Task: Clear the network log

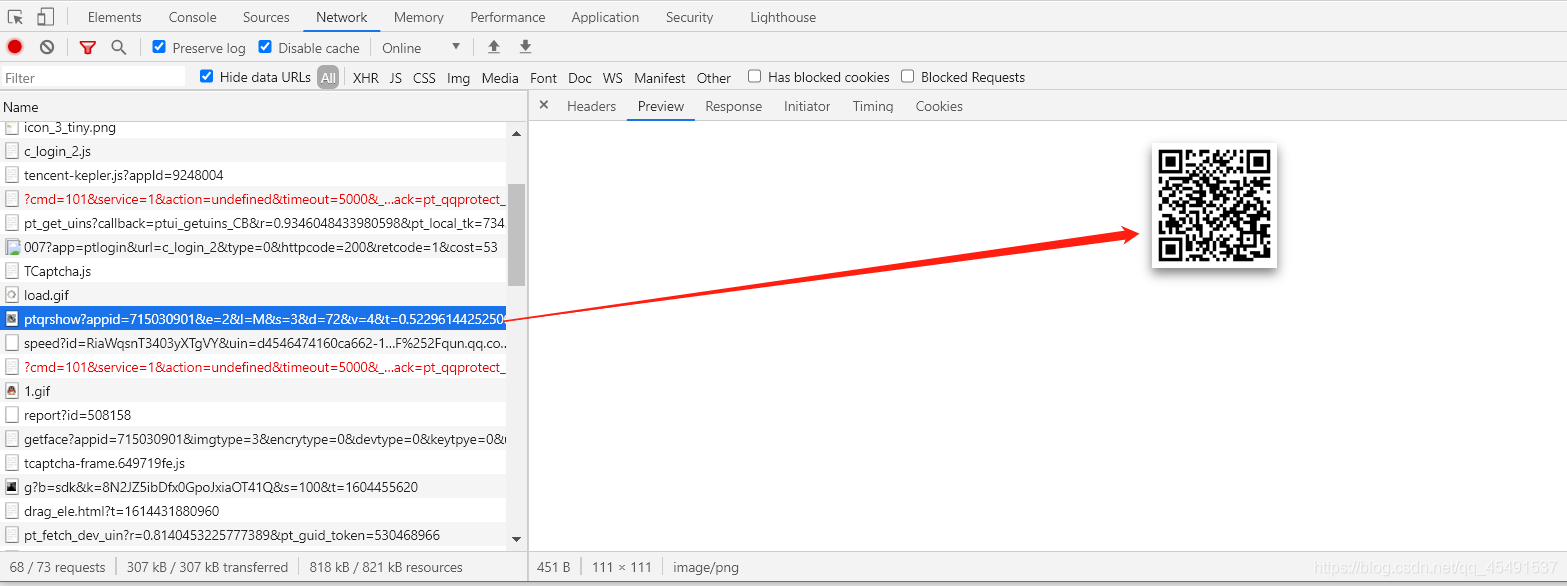Action: pos(47,47)
